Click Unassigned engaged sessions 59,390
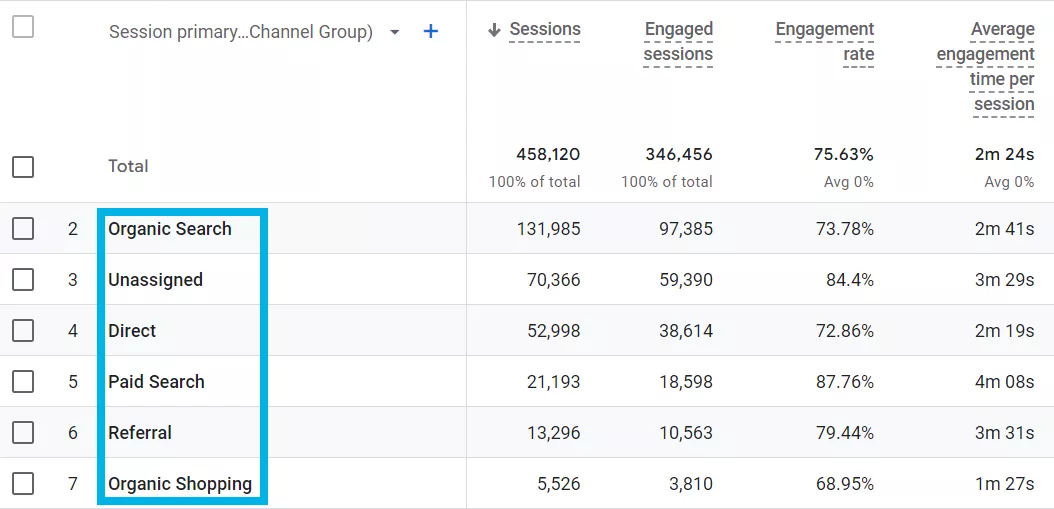Screen dimensions: 1054x509 tap(686, 280)
